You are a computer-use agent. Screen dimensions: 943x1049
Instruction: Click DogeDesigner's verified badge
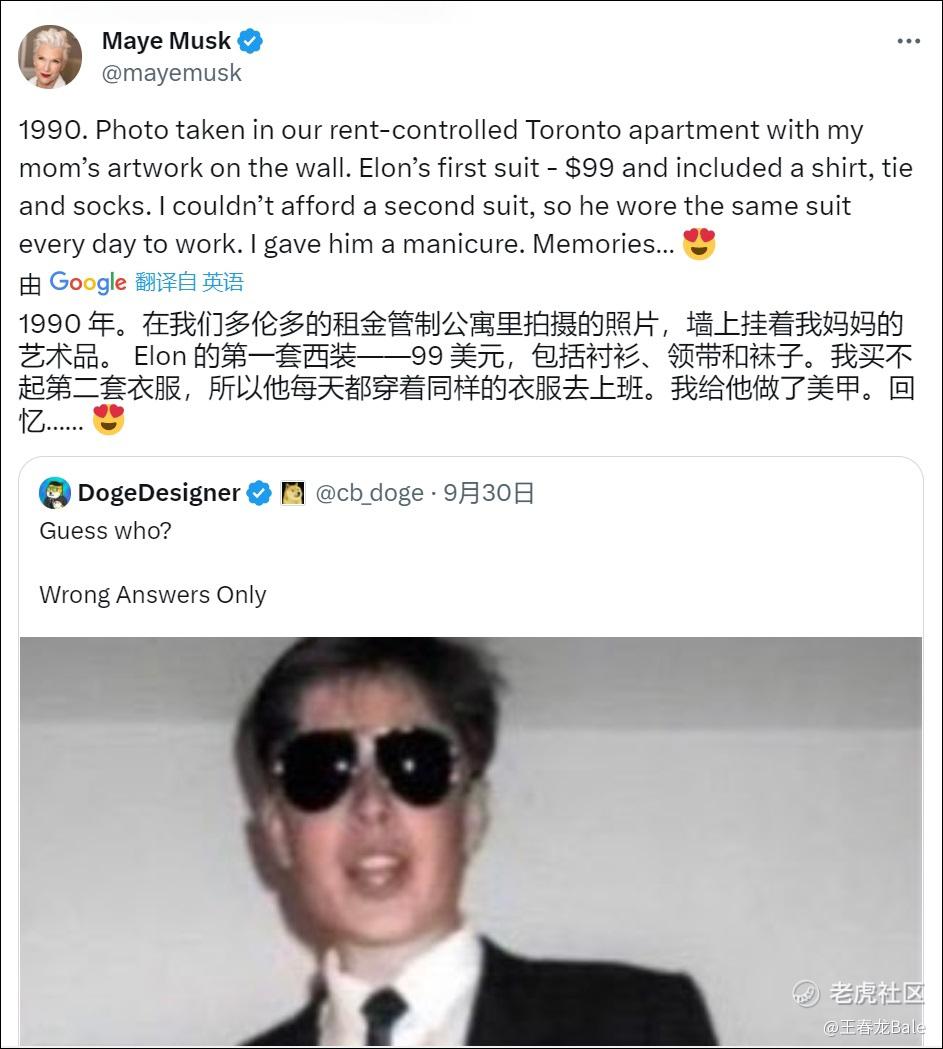259,494
